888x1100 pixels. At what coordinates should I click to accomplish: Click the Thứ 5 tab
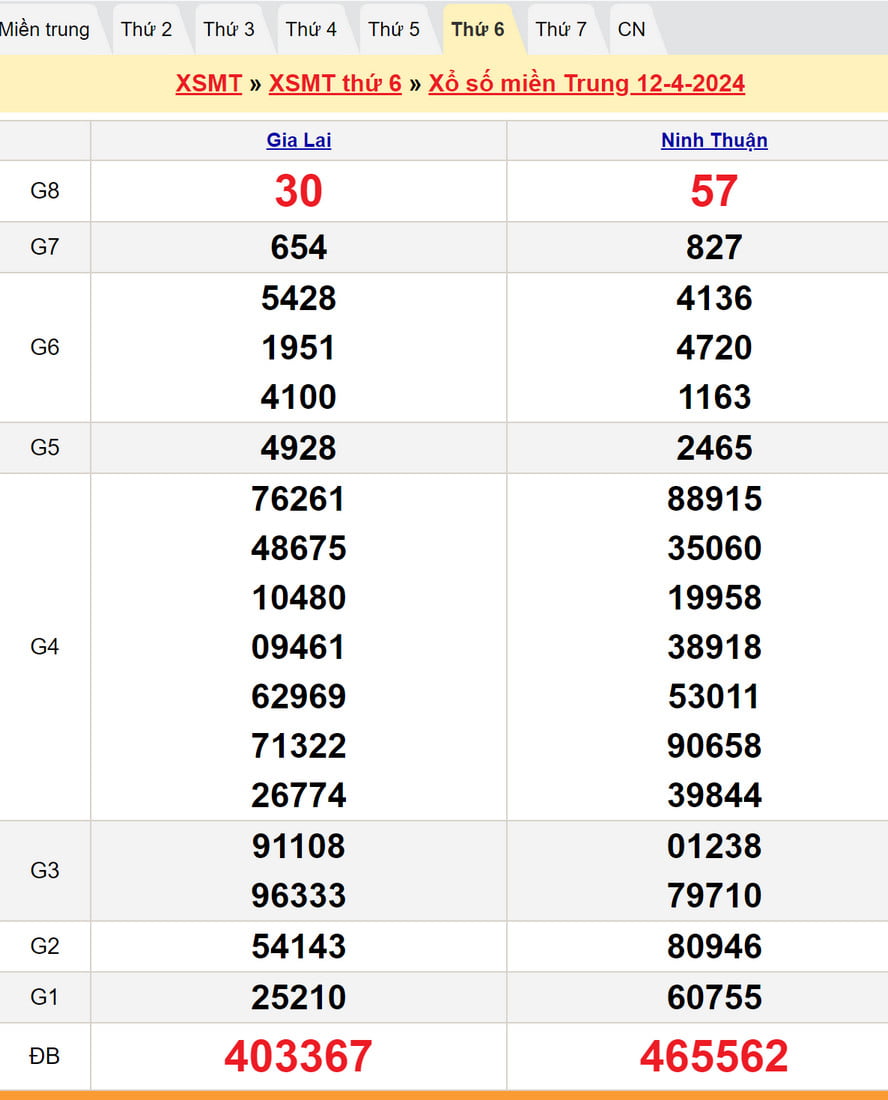pos(394,29)
